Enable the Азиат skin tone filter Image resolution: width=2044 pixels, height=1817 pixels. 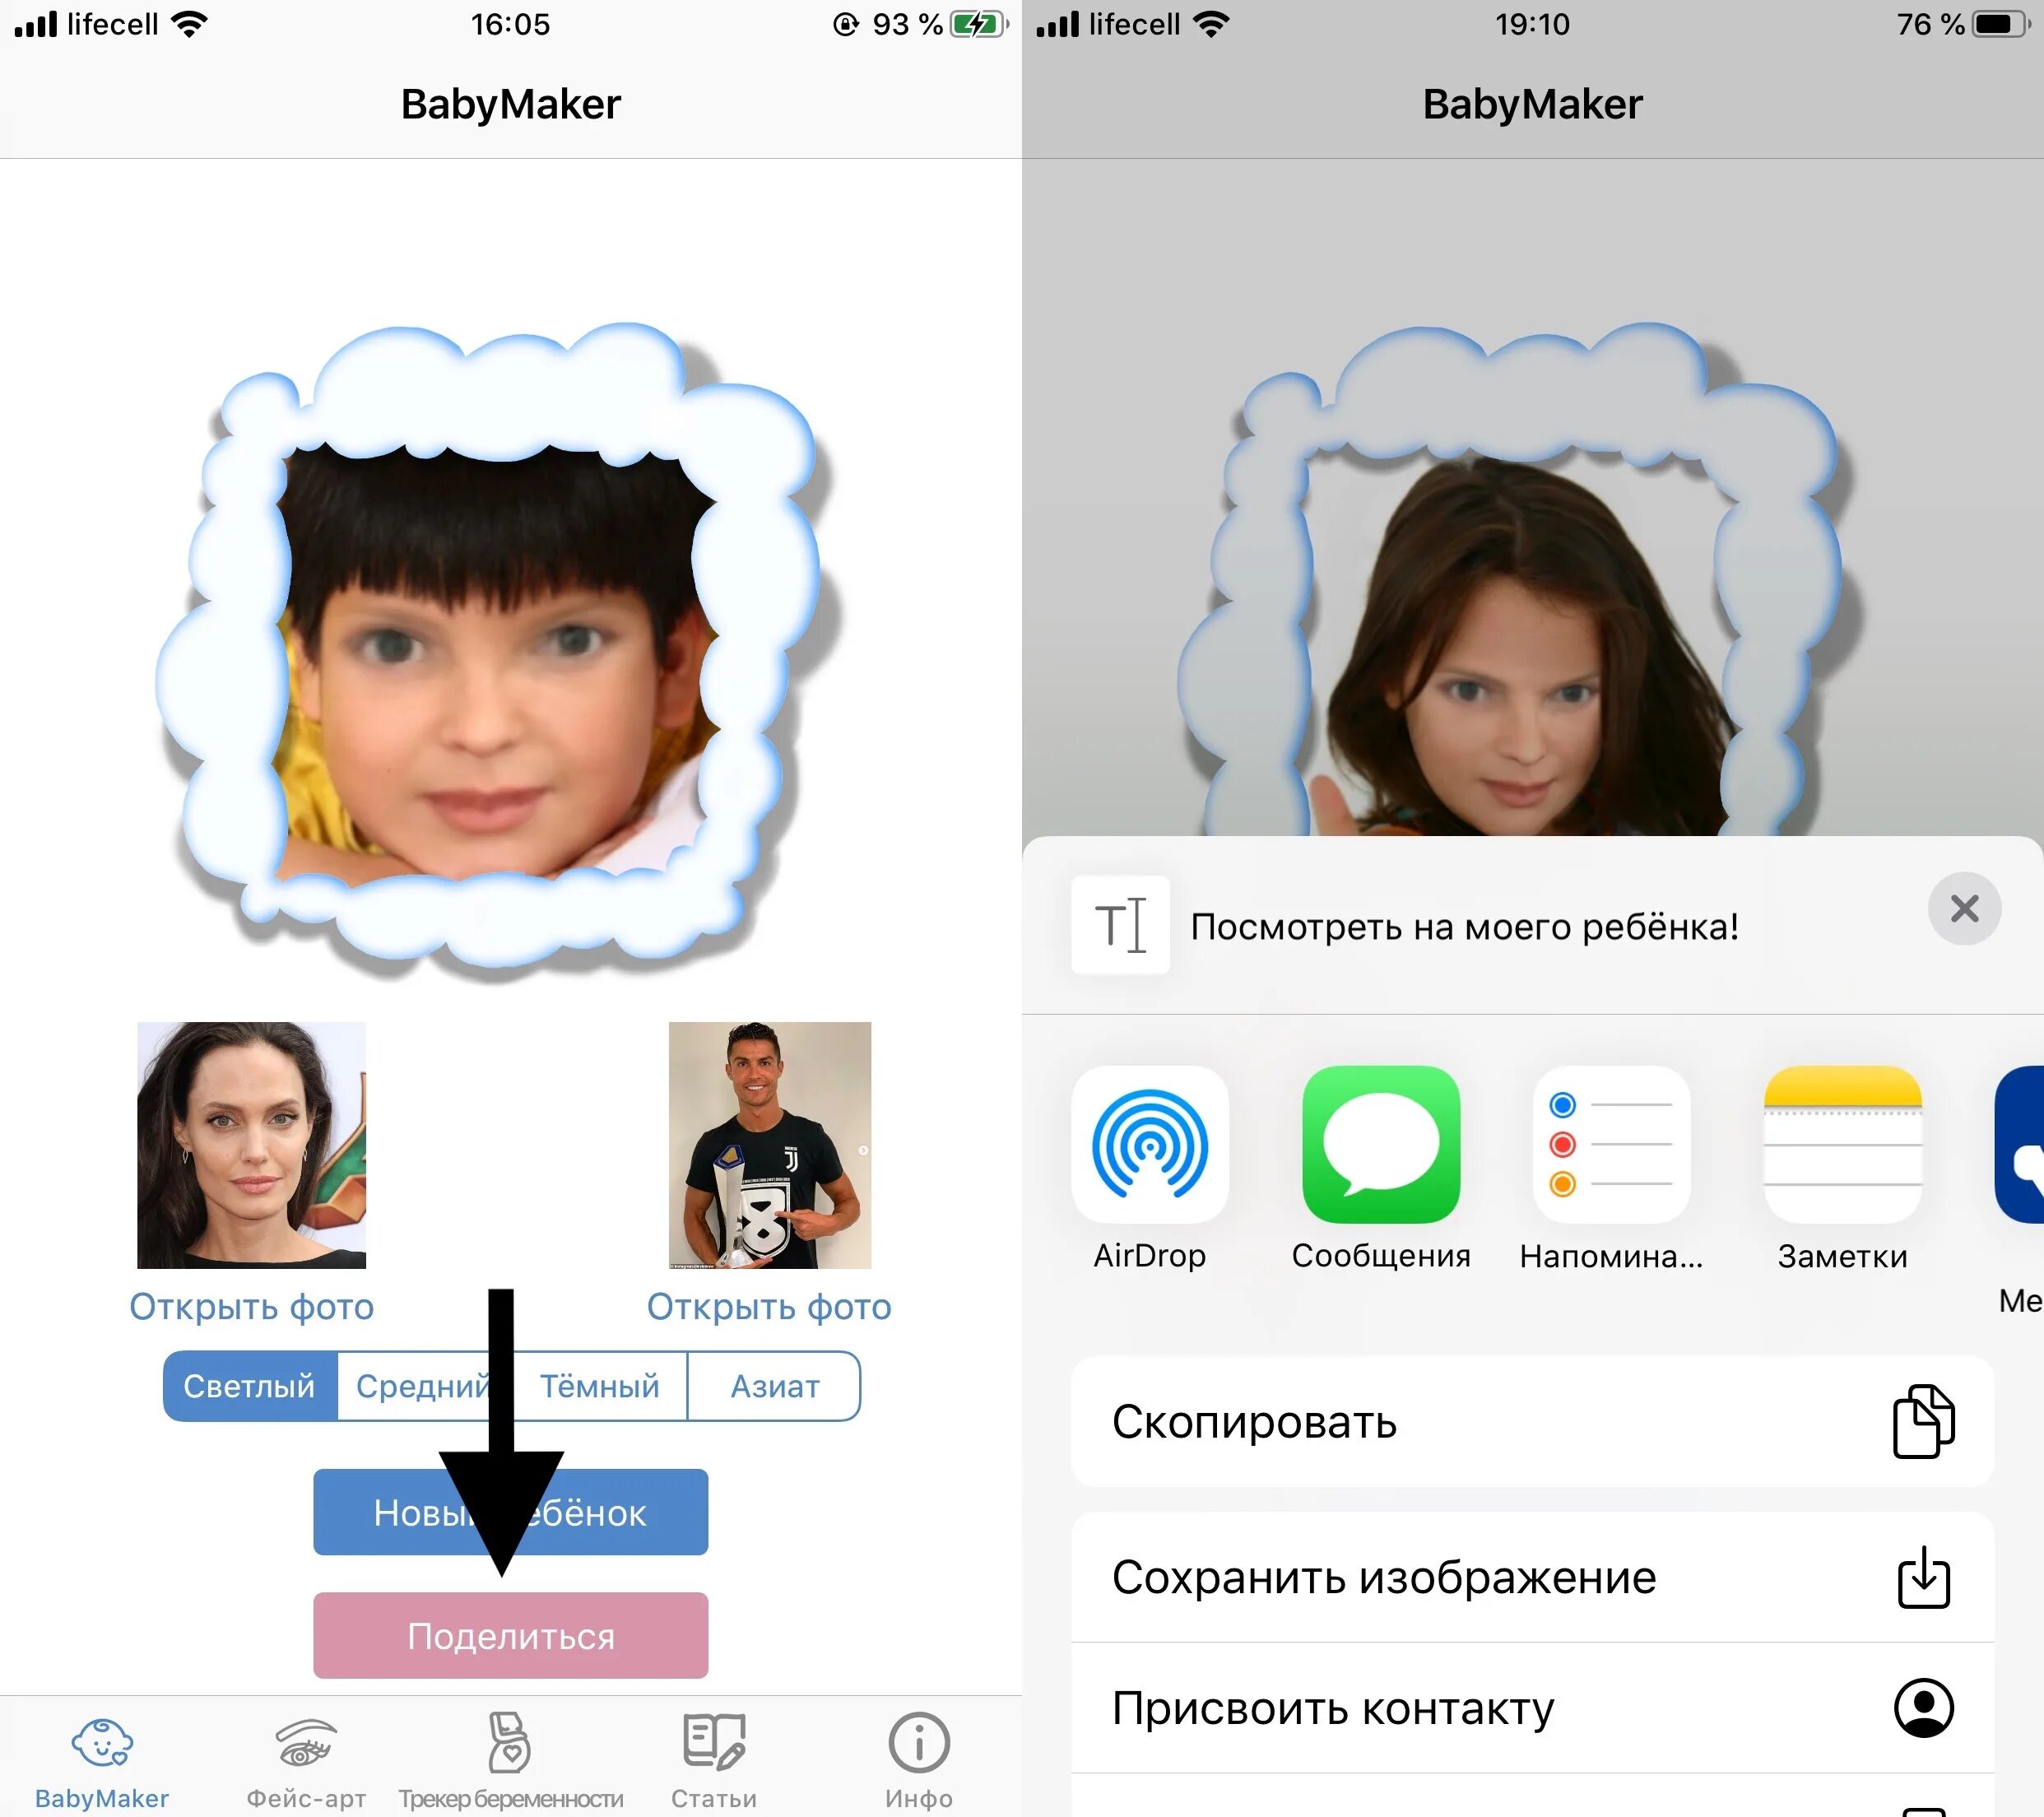click(x=773, y=1387)
